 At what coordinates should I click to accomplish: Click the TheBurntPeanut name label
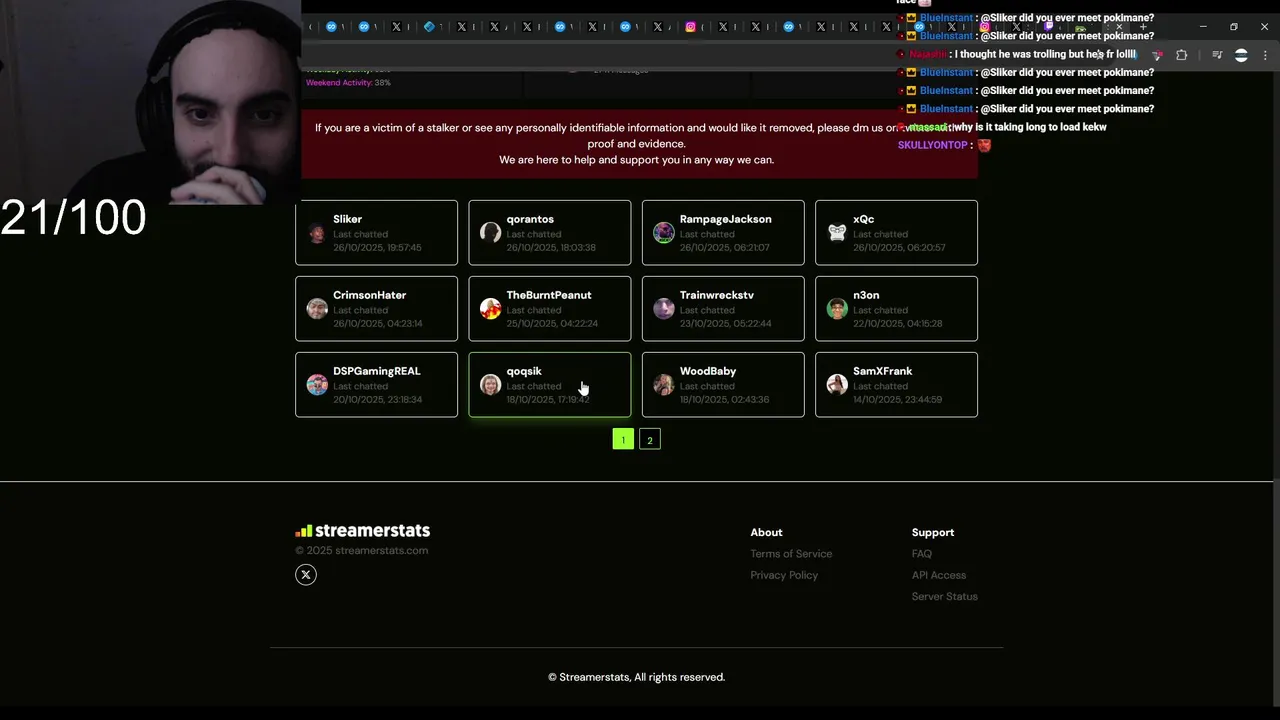[549, 295]
